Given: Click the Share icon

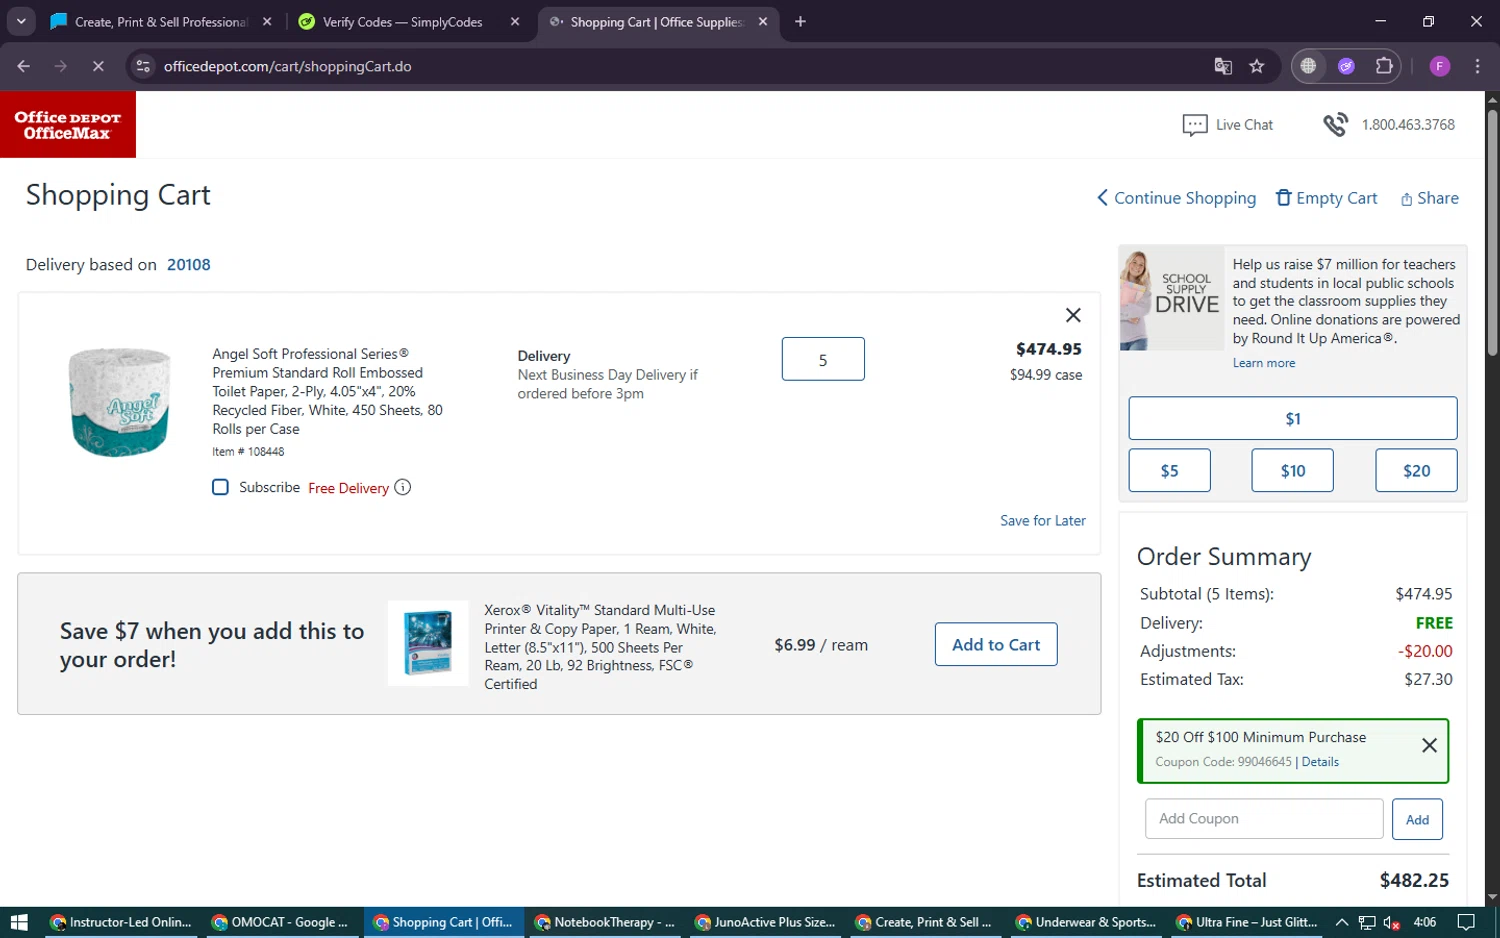Looking at the screenshot, I should [x=1406, y=199].
